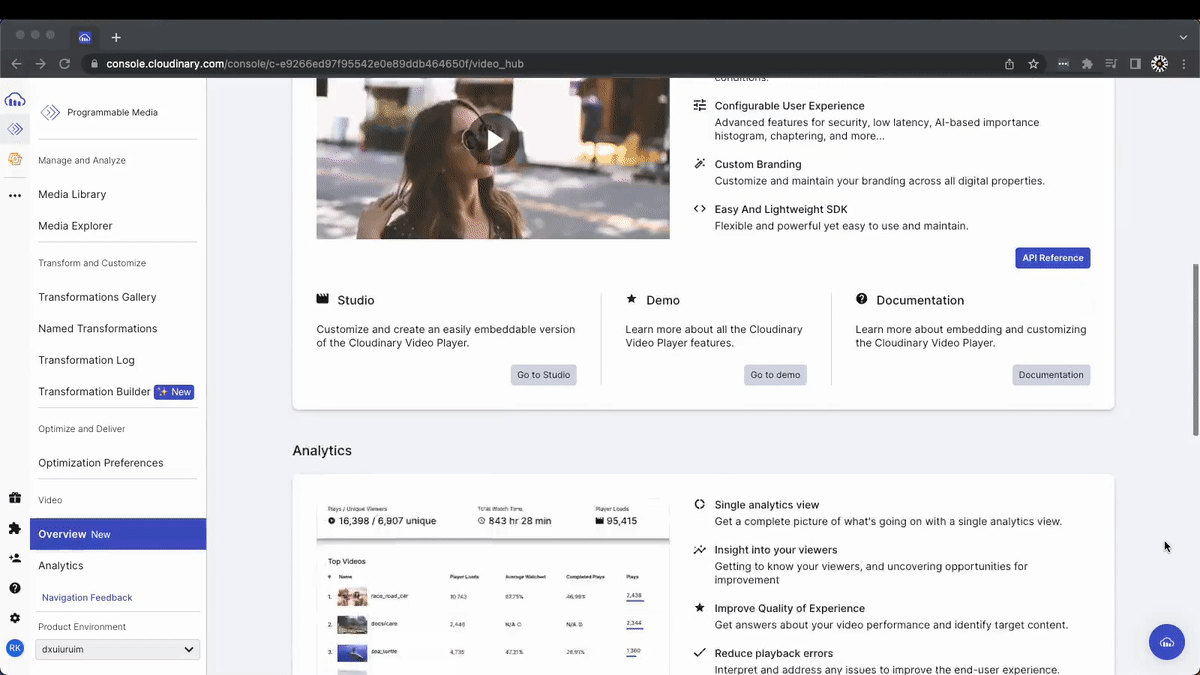Click the Cloudinary cloud logo in sidebar
This screenshot has height=675, width=1200.
[x=15, y=99]
